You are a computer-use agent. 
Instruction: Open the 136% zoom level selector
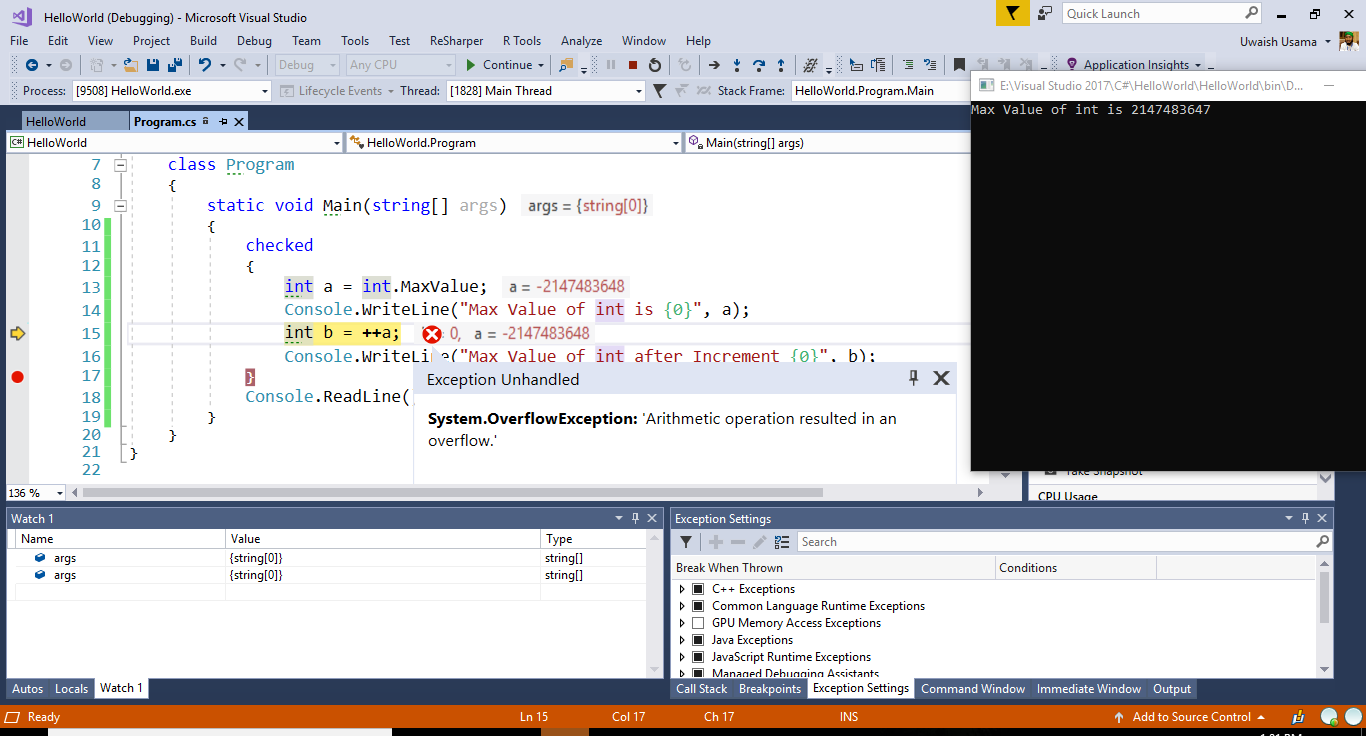click(x=35, y=492)
